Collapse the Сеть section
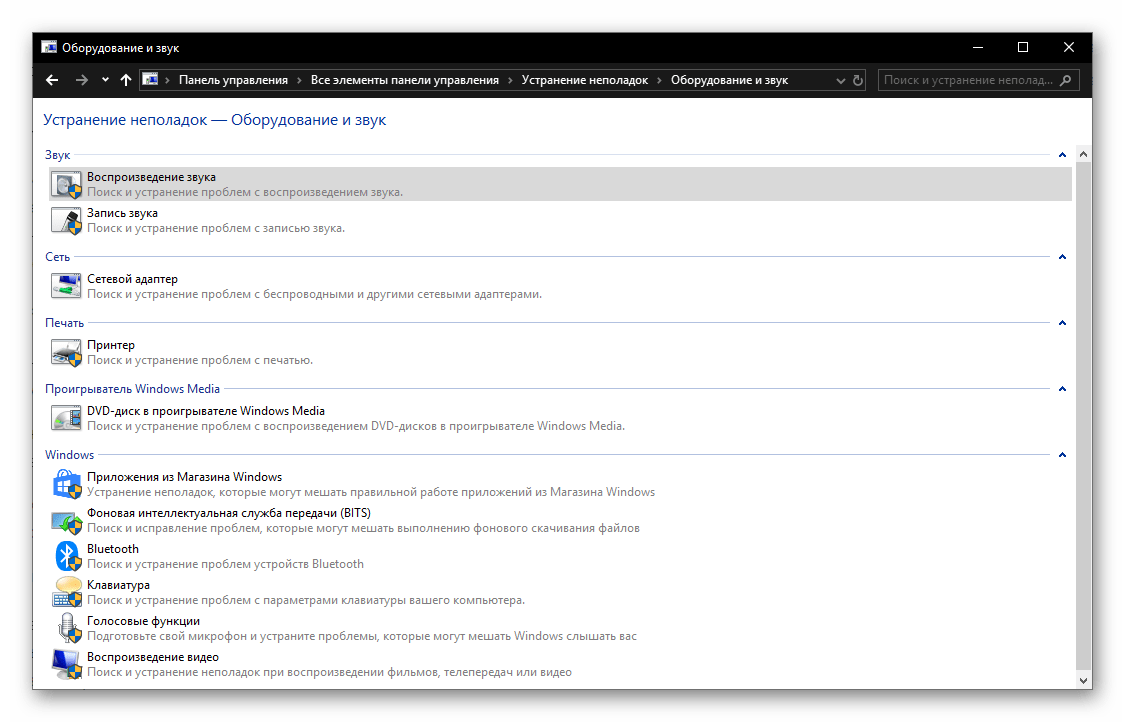 1062,257
